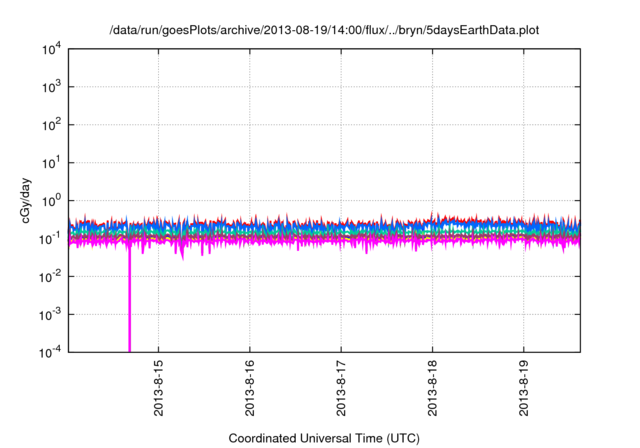Viewport: 640px width, 448px height.
Task: Click the 2013-8-17 date tick label
Action: coord(341,388)
